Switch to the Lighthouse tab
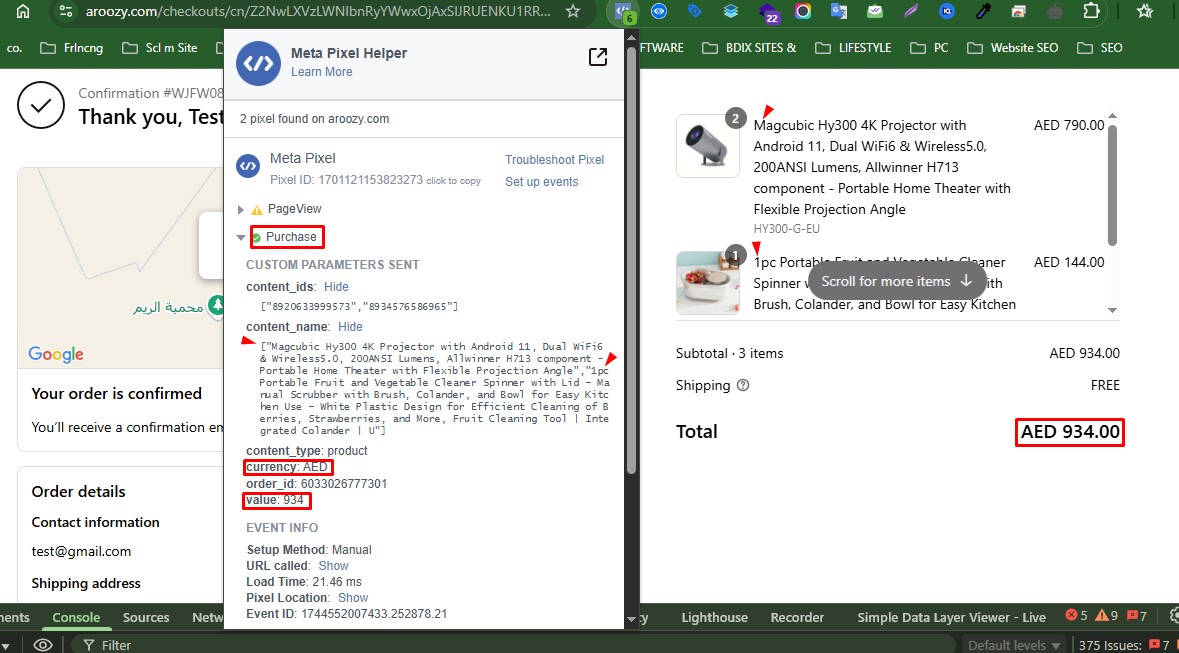The height and width of the screenshot is (653, 1179). 714,617
